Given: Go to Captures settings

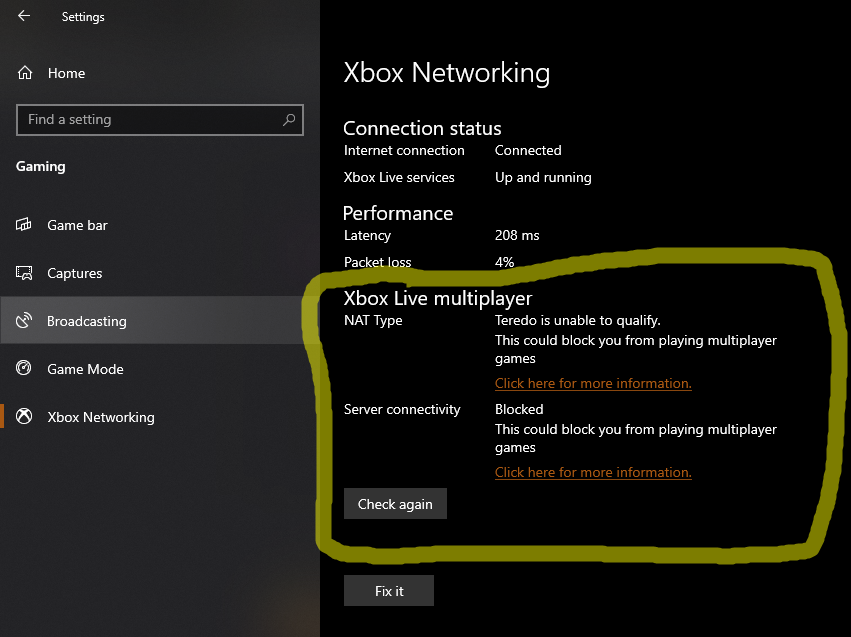Looking at the screenshot, I should tap(160, 273).
